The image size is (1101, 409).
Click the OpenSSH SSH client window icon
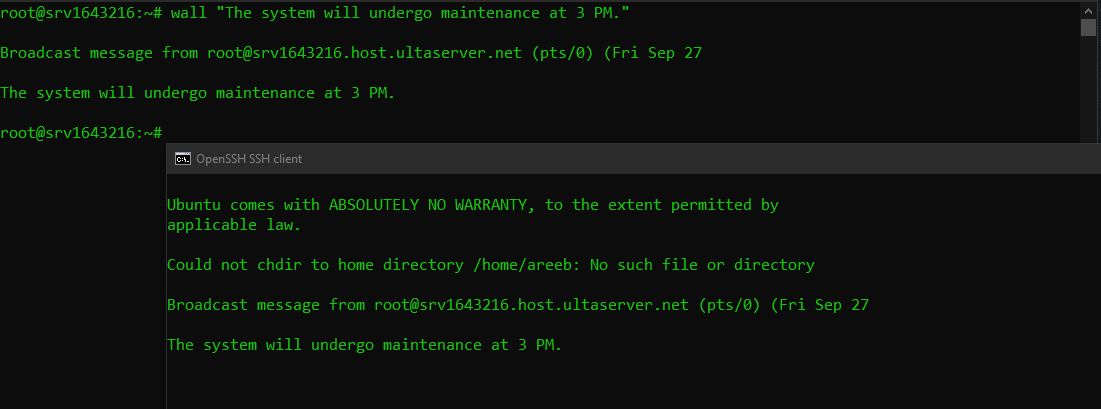point(183,159)
